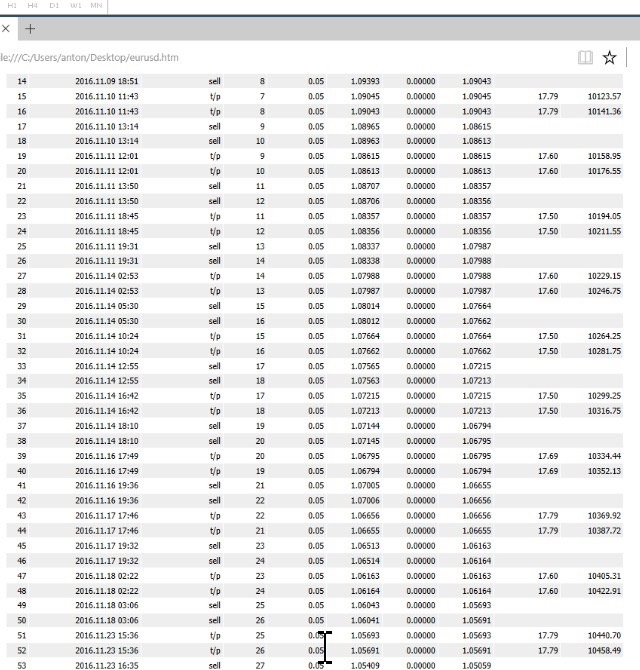This screenshot has height=670, width=640.
Task: Open a new browser tab
Action: 30,29
